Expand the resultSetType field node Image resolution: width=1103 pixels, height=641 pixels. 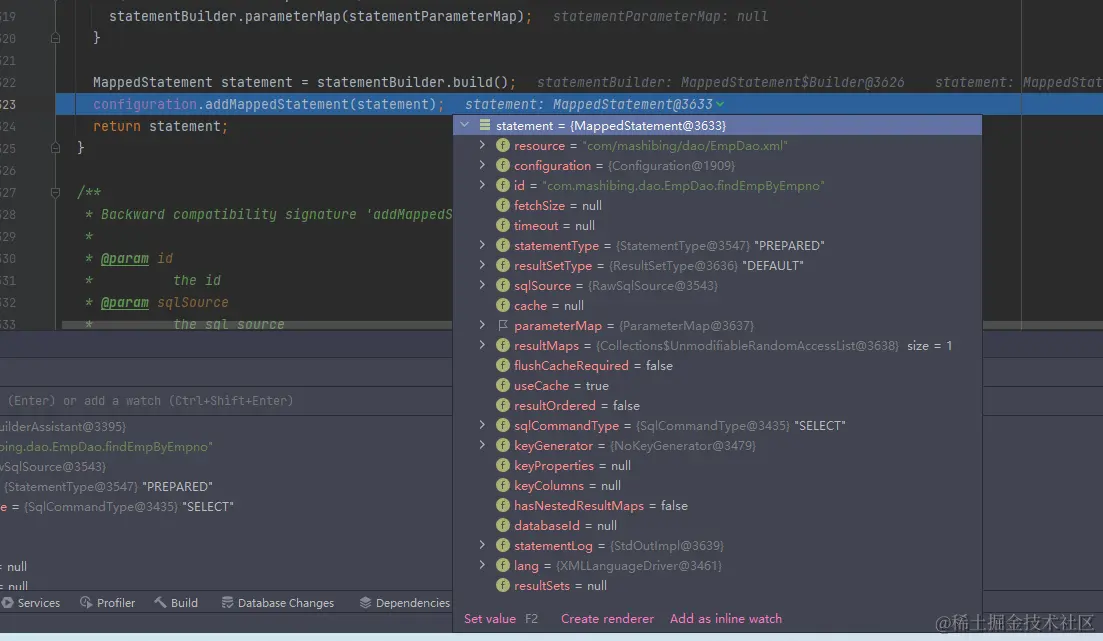[x=482, y=265]
